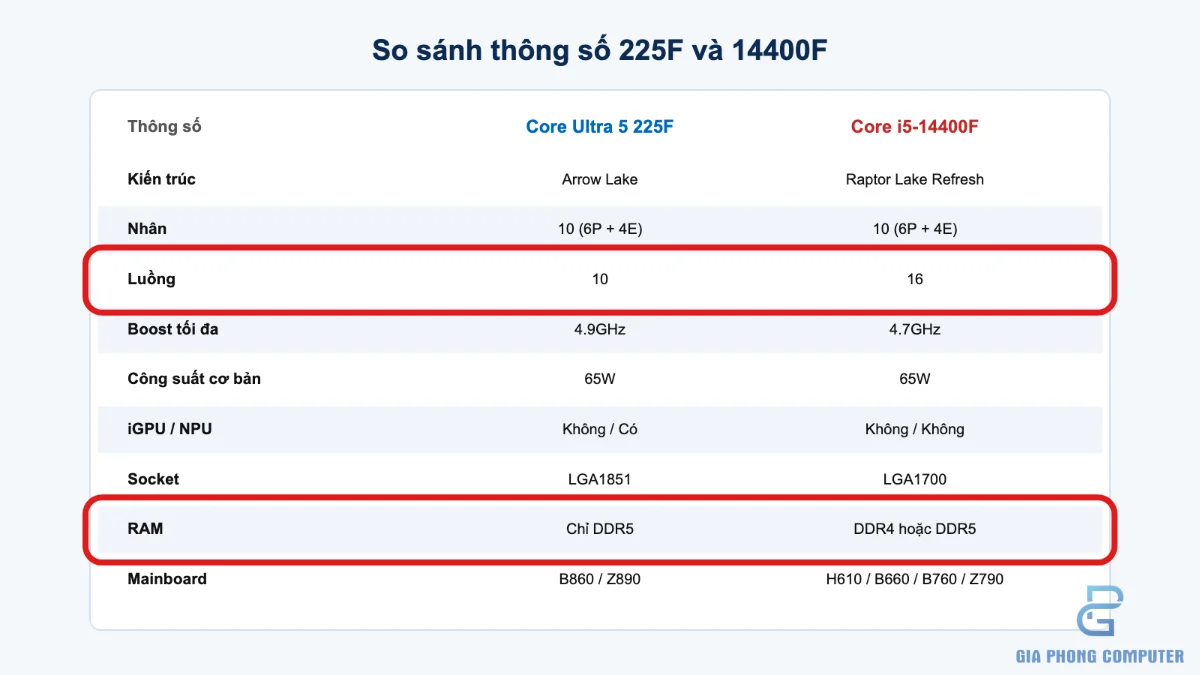Image resolution: width=1200 pixels, height=675 pixels.
Task: Select the "Công suất cơ bản" row label
Action: (x=194, y=379)
